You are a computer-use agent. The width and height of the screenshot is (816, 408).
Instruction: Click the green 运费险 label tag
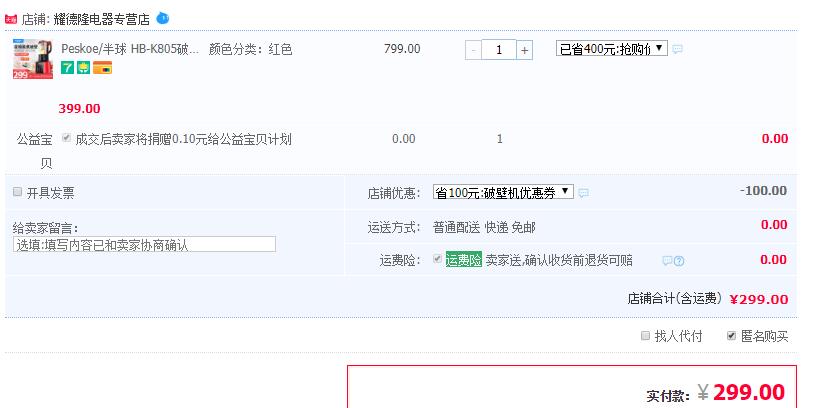pyautogui.click(x=464, y=260)
